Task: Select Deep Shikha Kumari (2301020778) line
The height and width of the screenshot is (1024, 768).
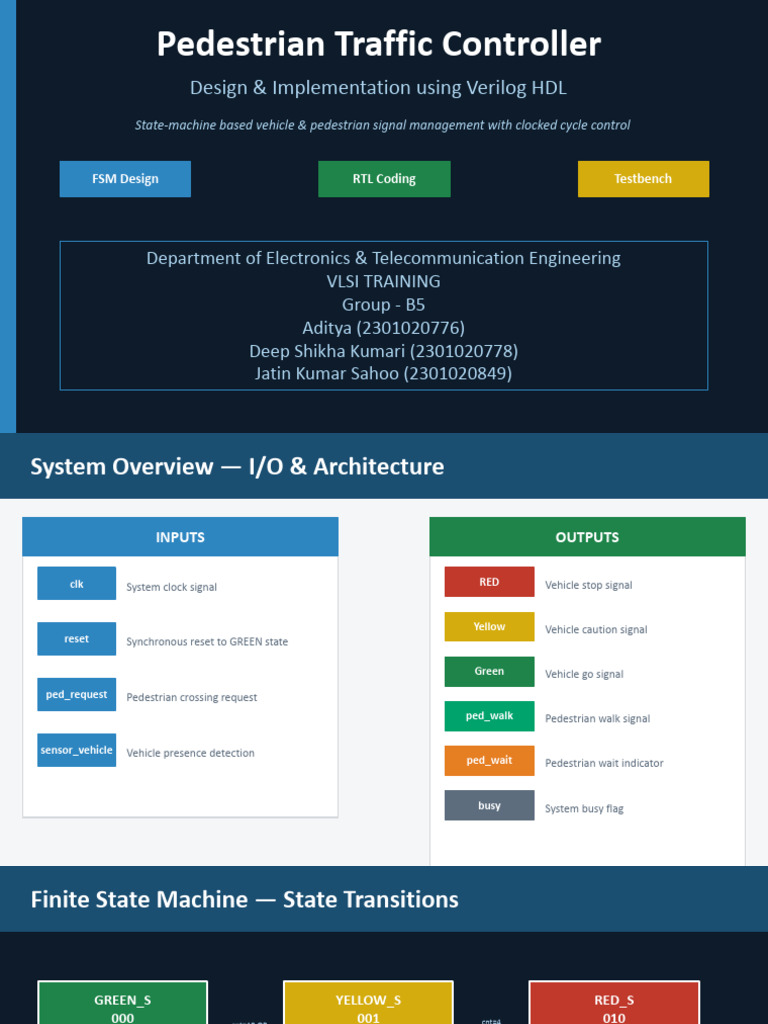Action: (x=383, y=351)
